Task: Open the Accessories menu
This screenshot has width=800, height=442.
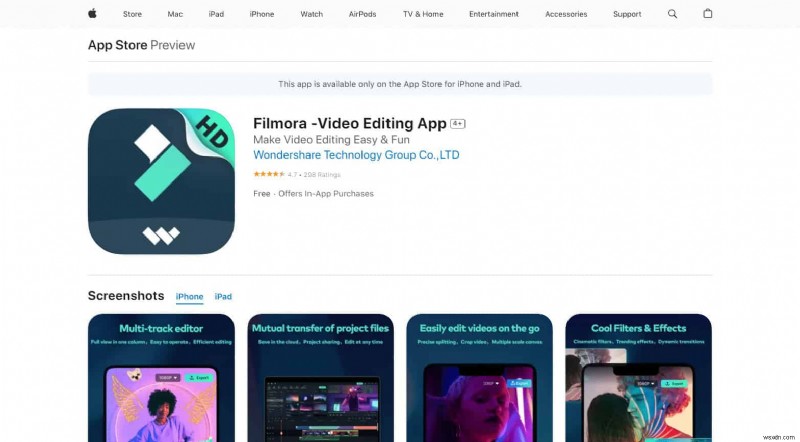Action: pos(566,14)
